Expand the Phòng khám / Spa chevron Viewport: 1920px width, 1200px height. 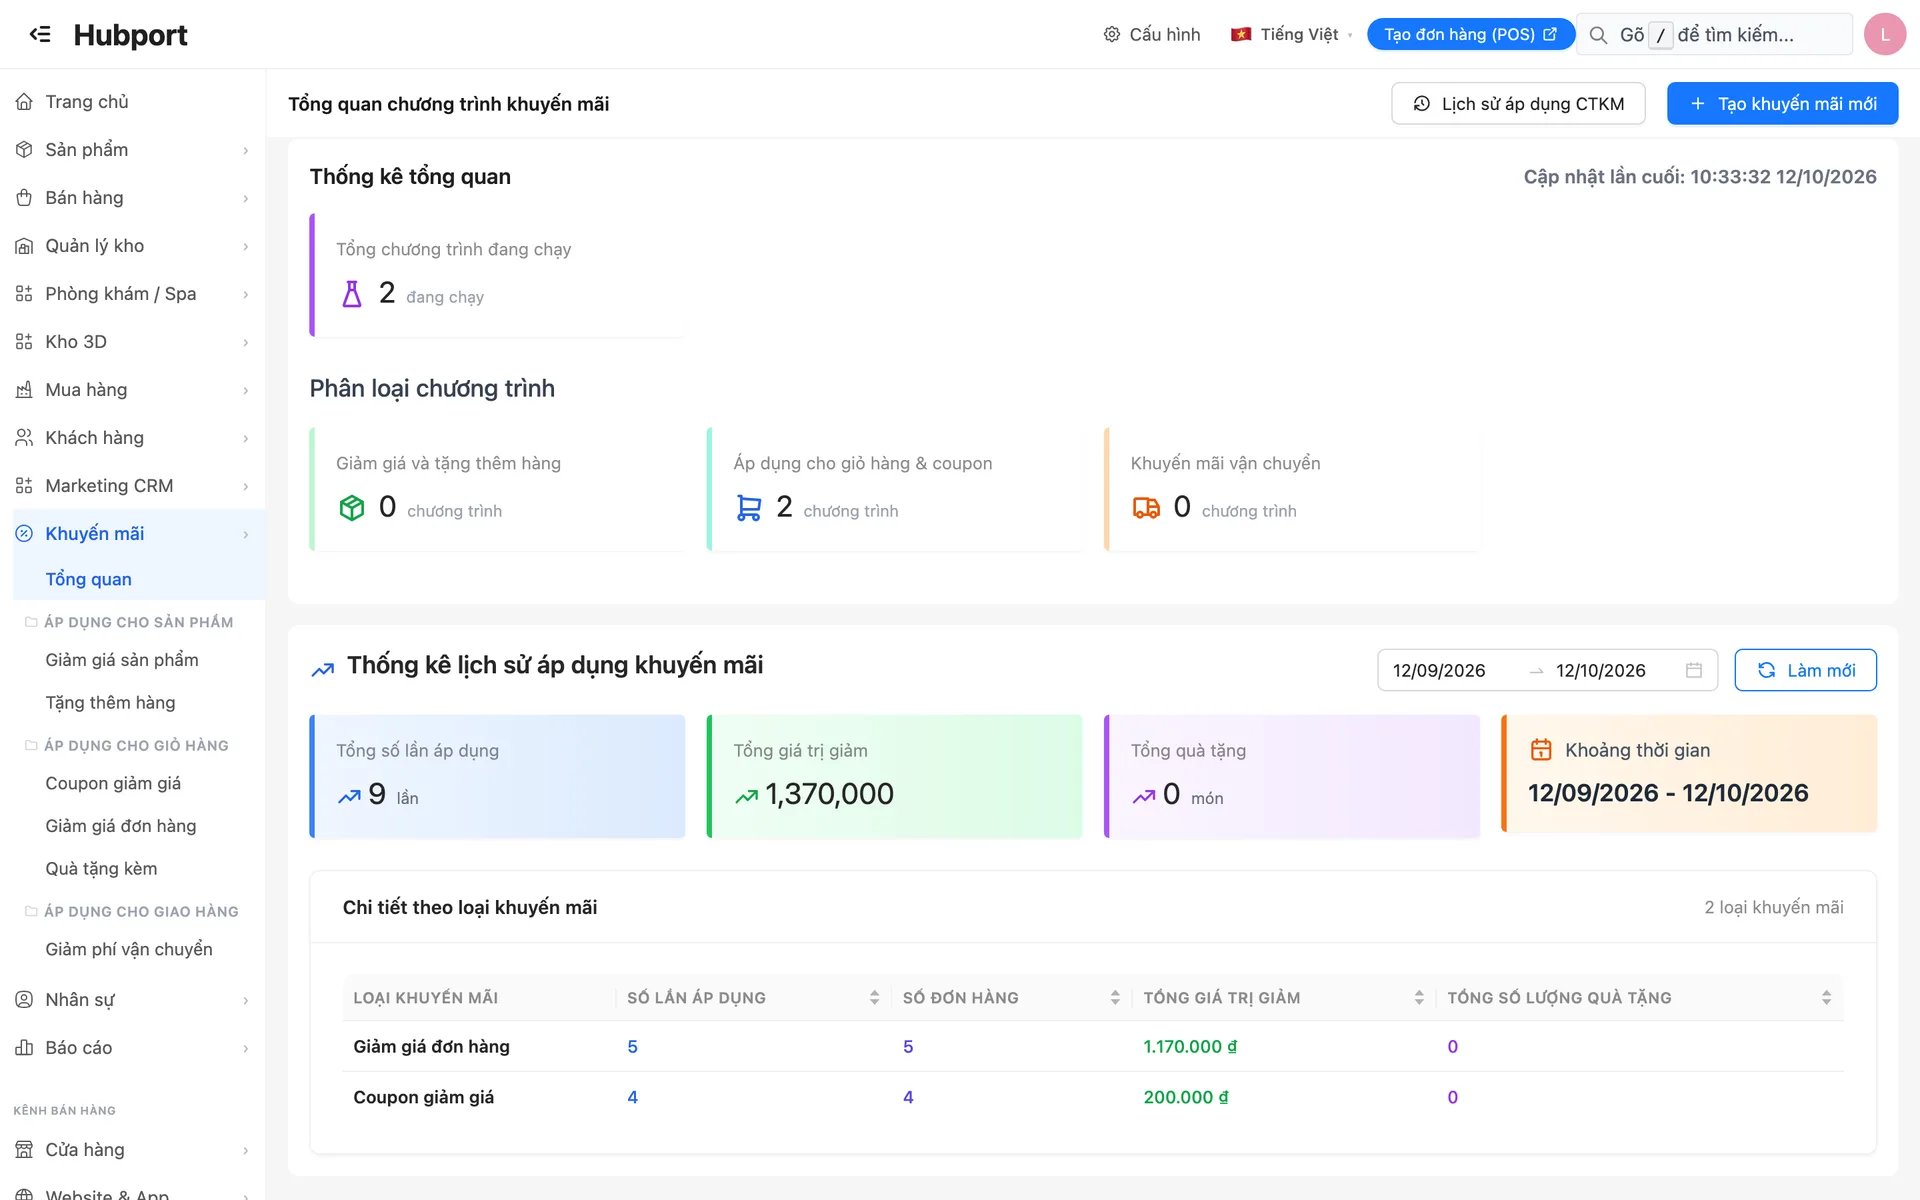pyautogui.click(x=246, y=294)
